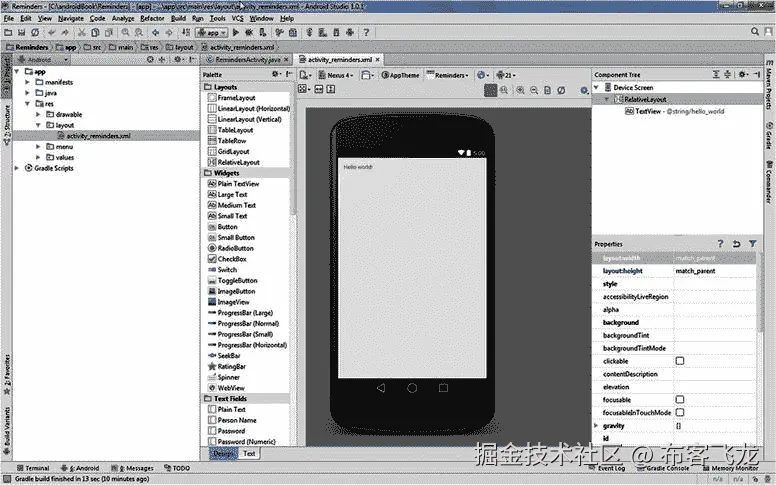
Task: Click the Find magnifier icon in toolbar
Action: click(125, 33)
